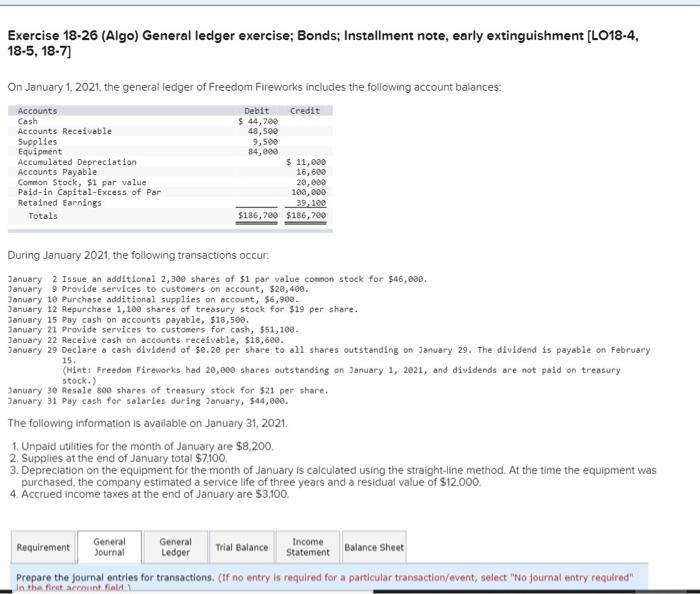This screenshot has height=594, width=700.
Task: Select the Trial Balance tab
Action: tap(242, 547)
